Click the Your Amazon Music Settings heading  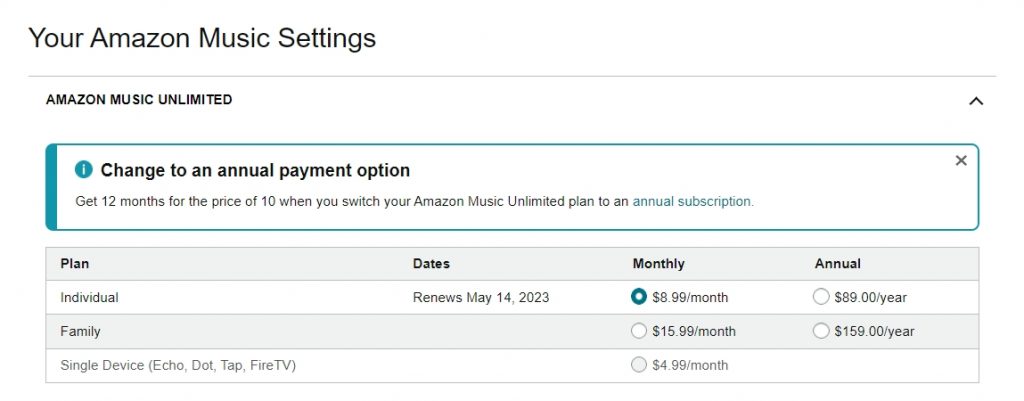[202, 37]
